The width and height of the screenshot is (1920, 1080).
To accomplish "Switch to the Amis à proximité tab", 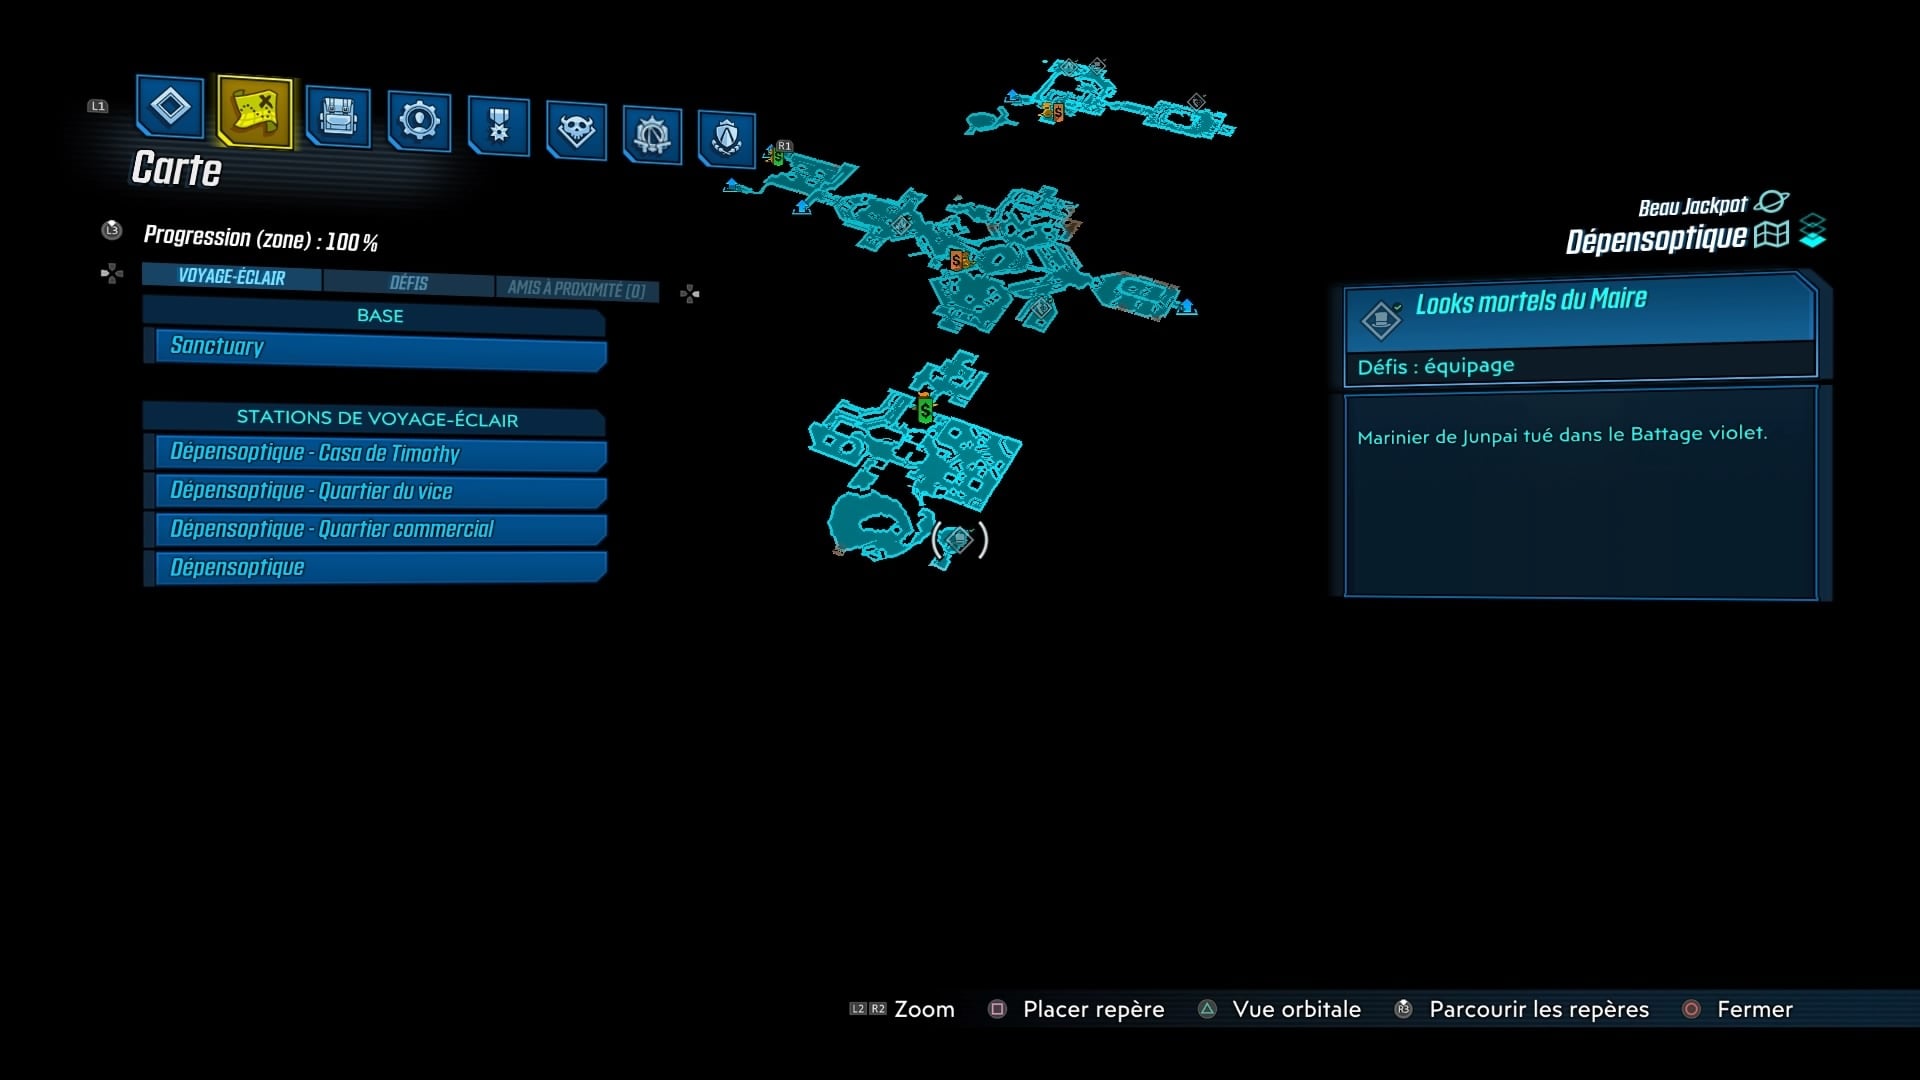I will (x=577, y=289).
